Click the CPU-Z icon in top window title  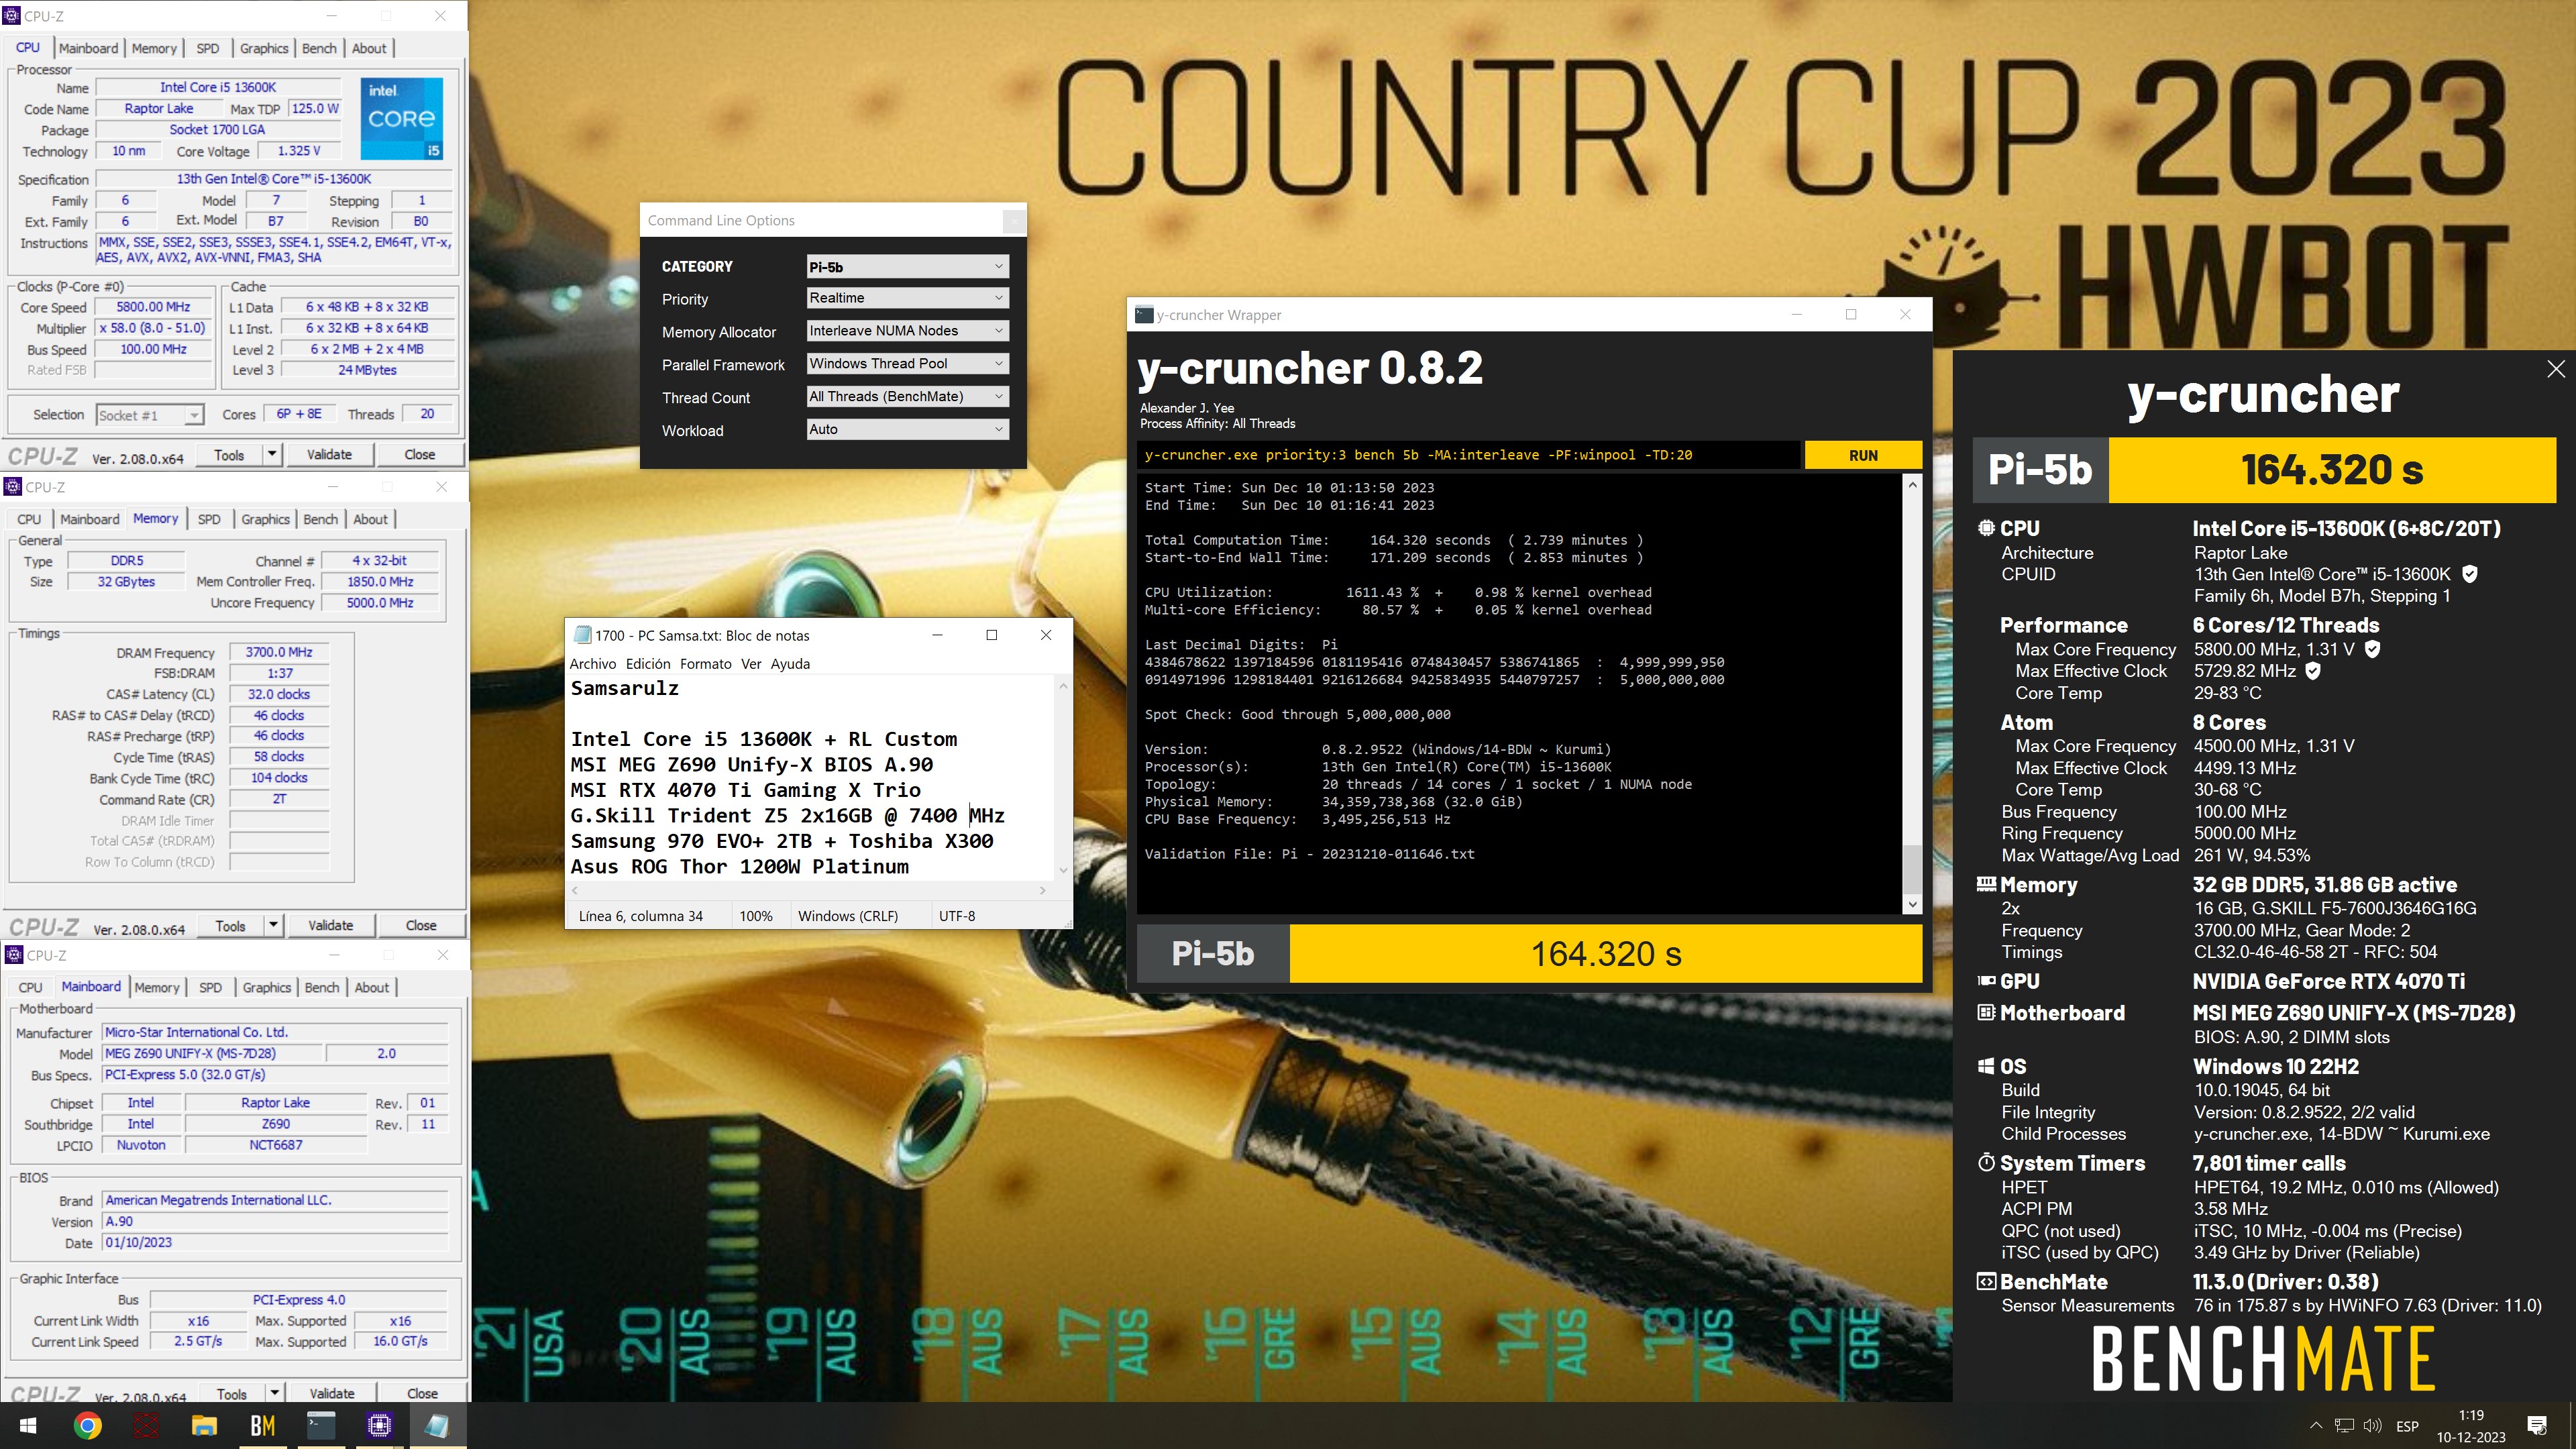pos(12,16)
